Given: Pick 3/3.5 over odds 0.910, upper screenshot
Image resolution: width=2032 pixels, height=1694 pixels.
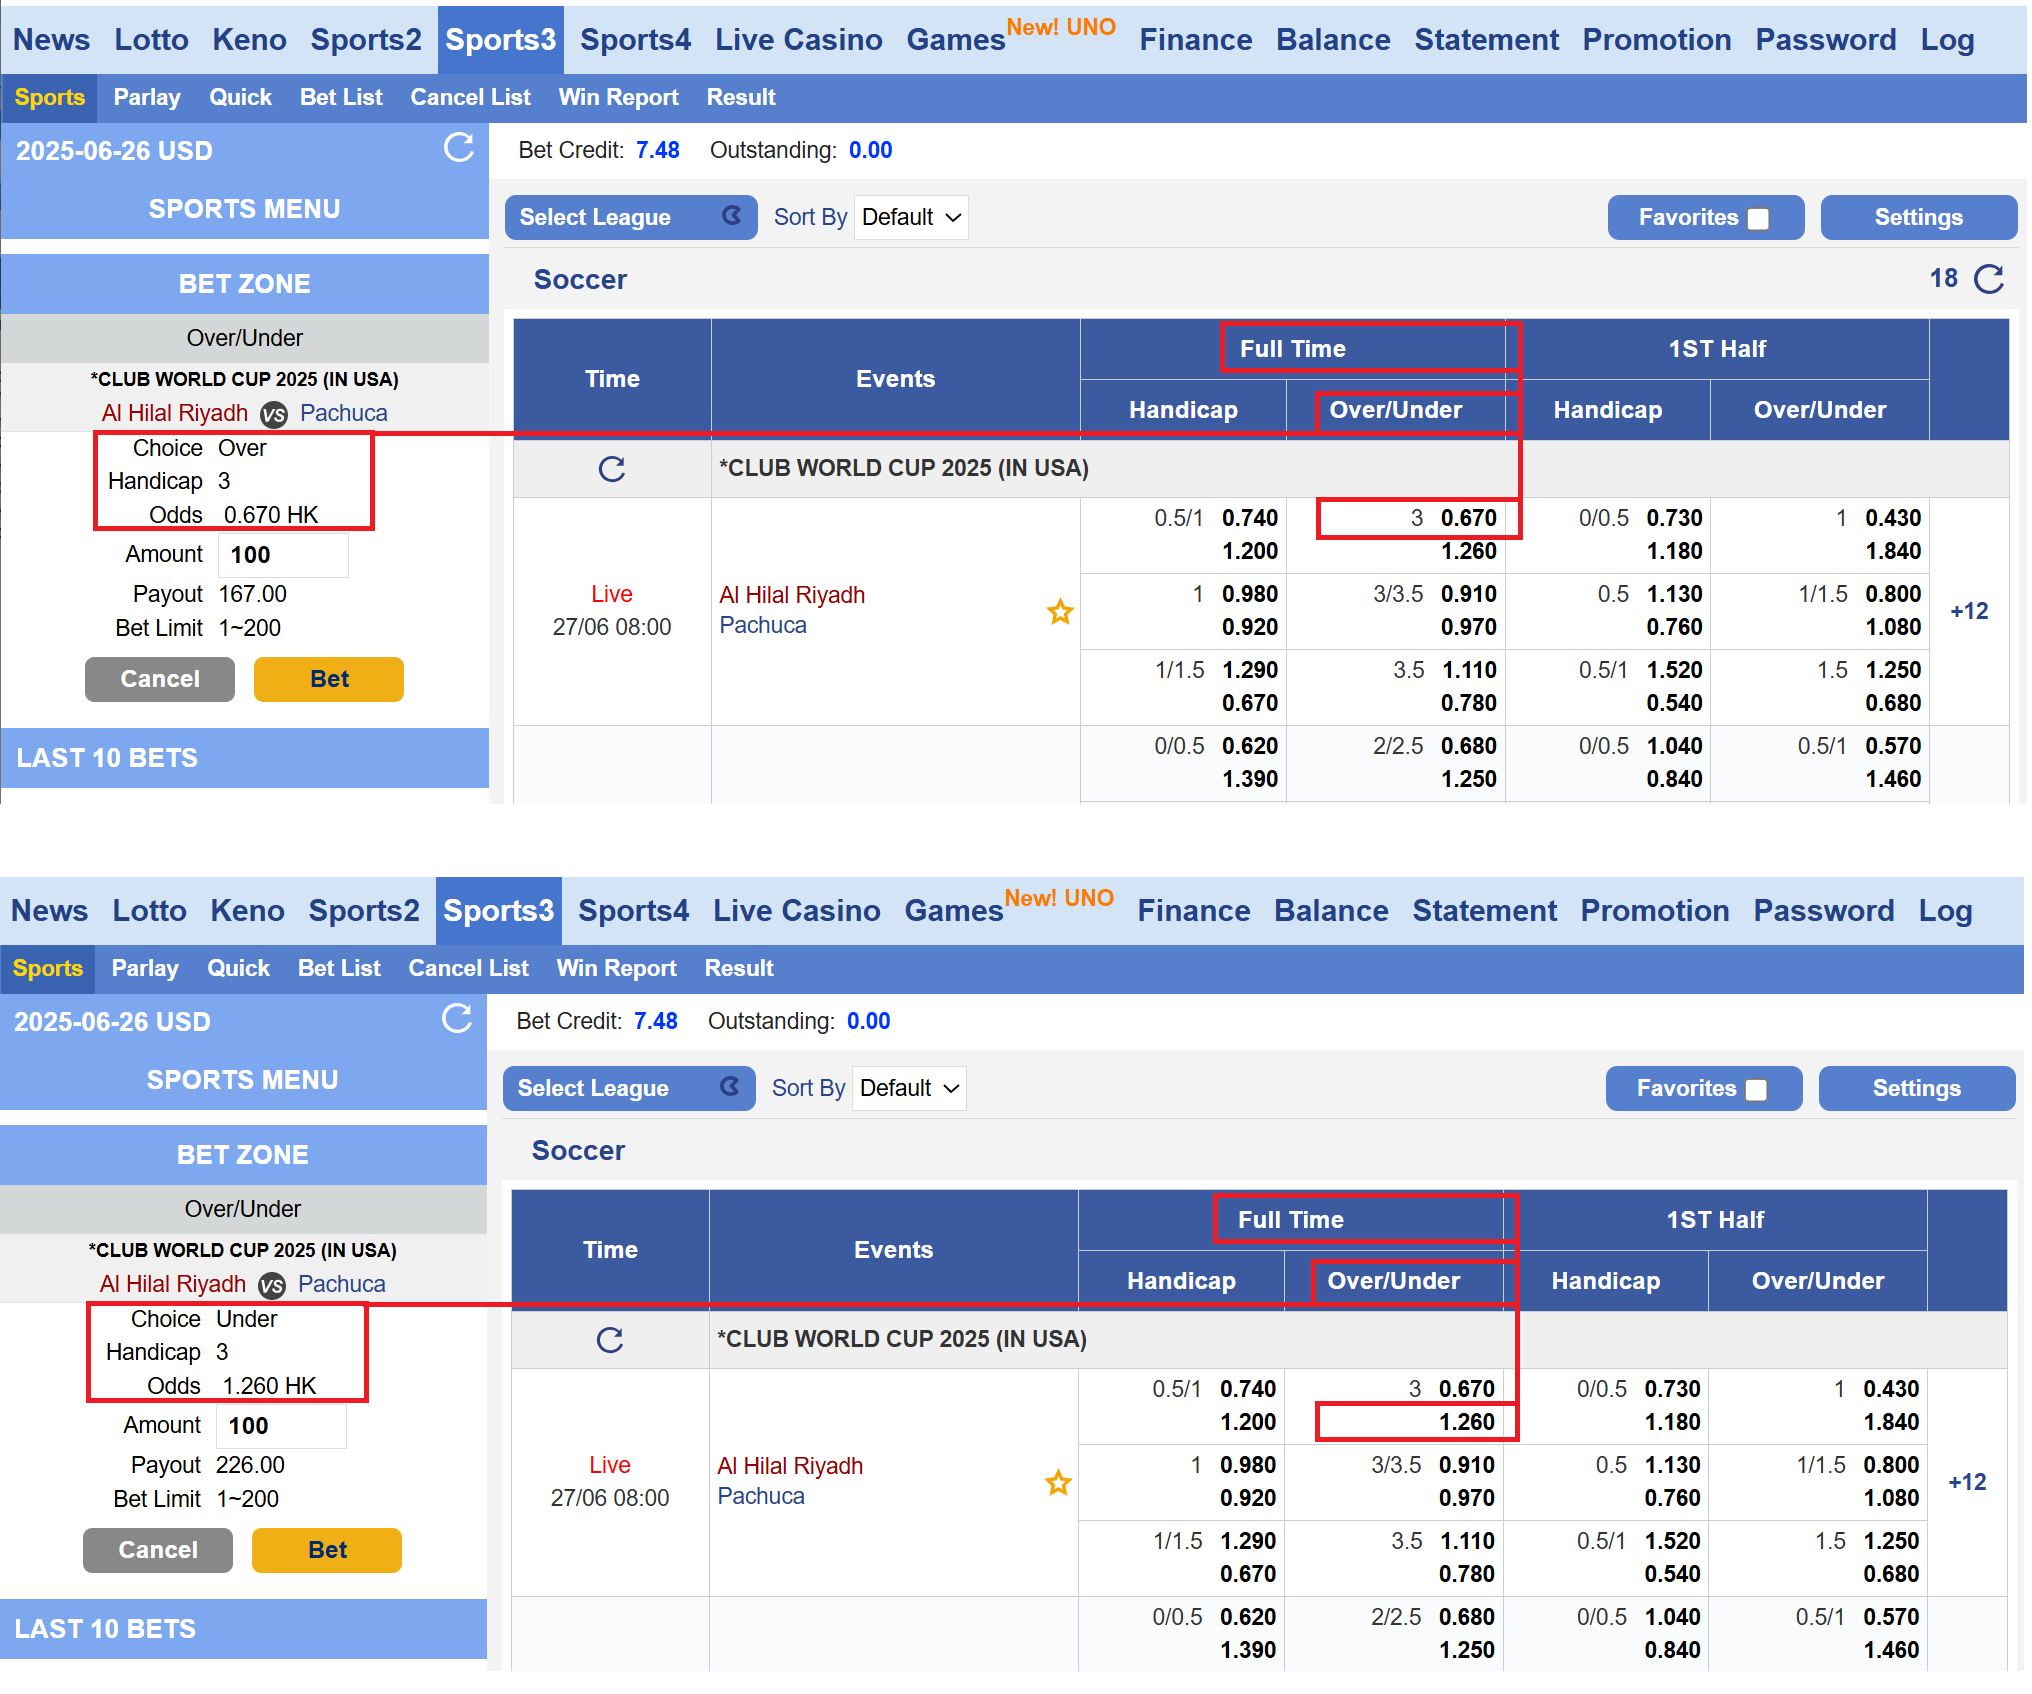Looking at the screenshot, I should pos(1468,594).
